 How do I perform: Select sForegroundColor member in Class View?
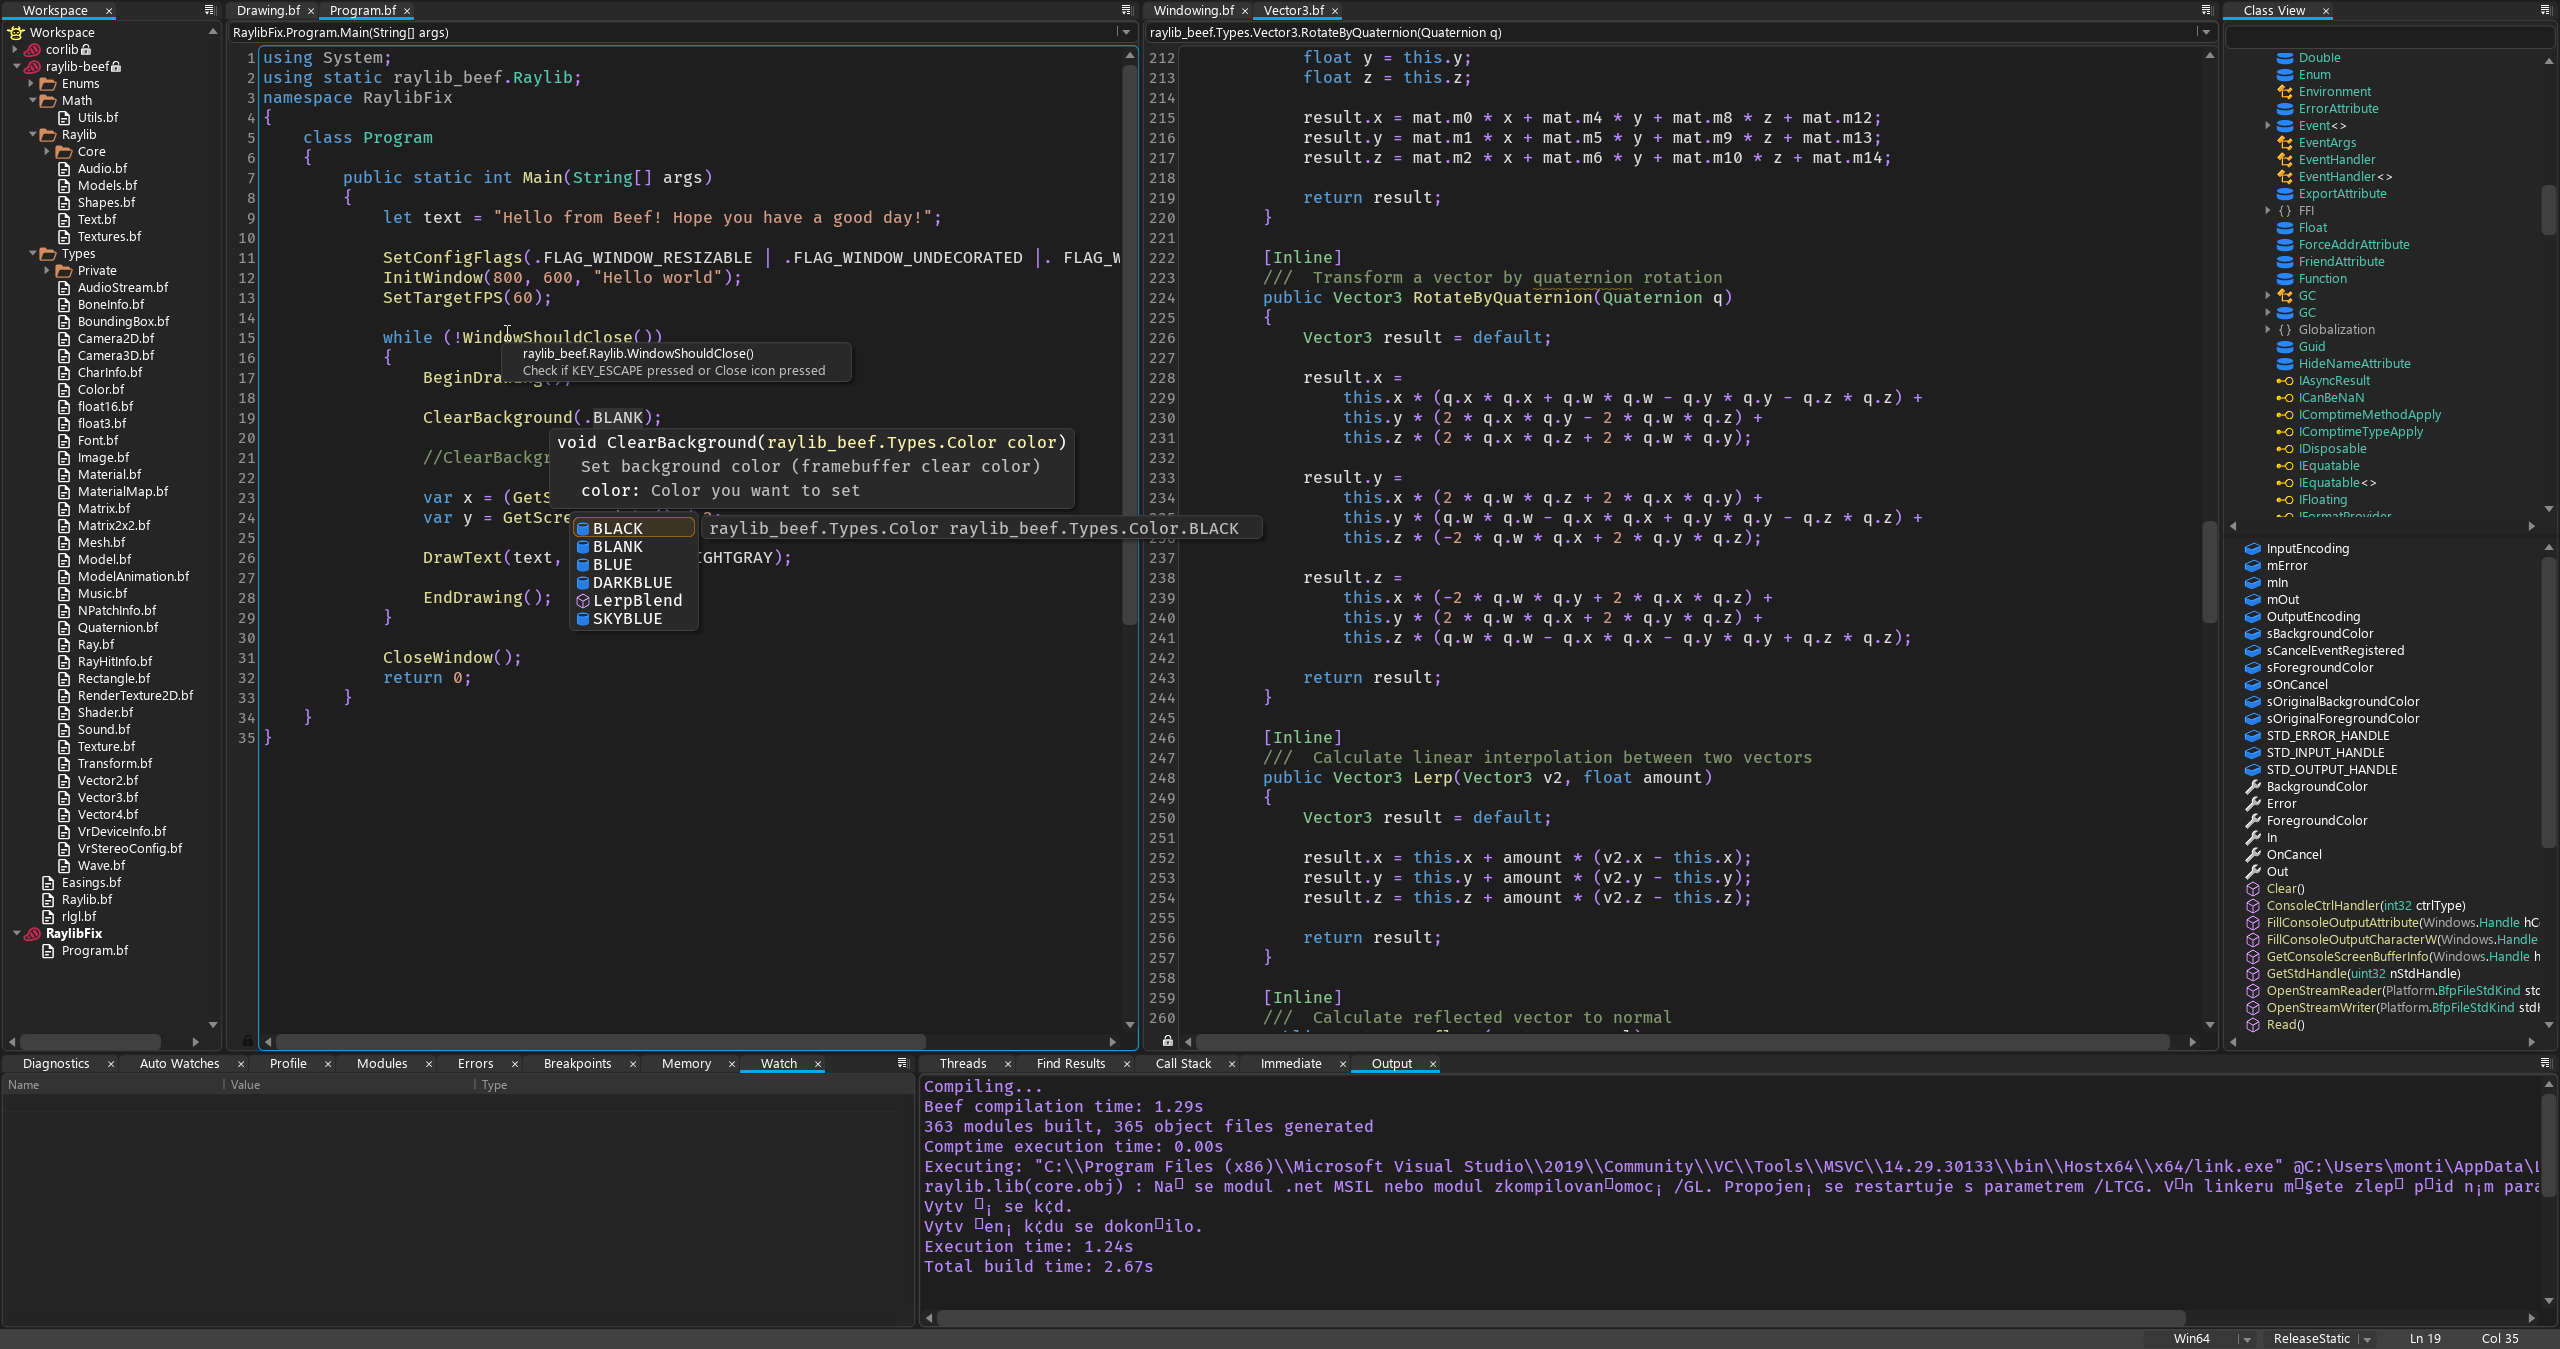pyautogui.click(x=2319, y=667)
